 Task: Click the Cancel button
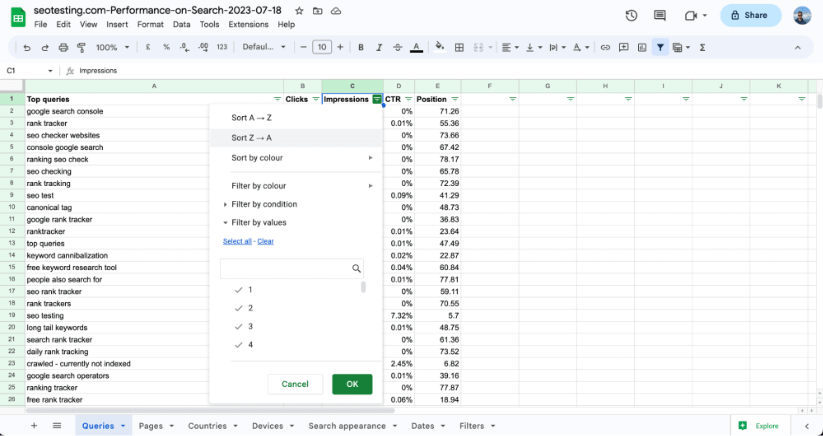295,384
